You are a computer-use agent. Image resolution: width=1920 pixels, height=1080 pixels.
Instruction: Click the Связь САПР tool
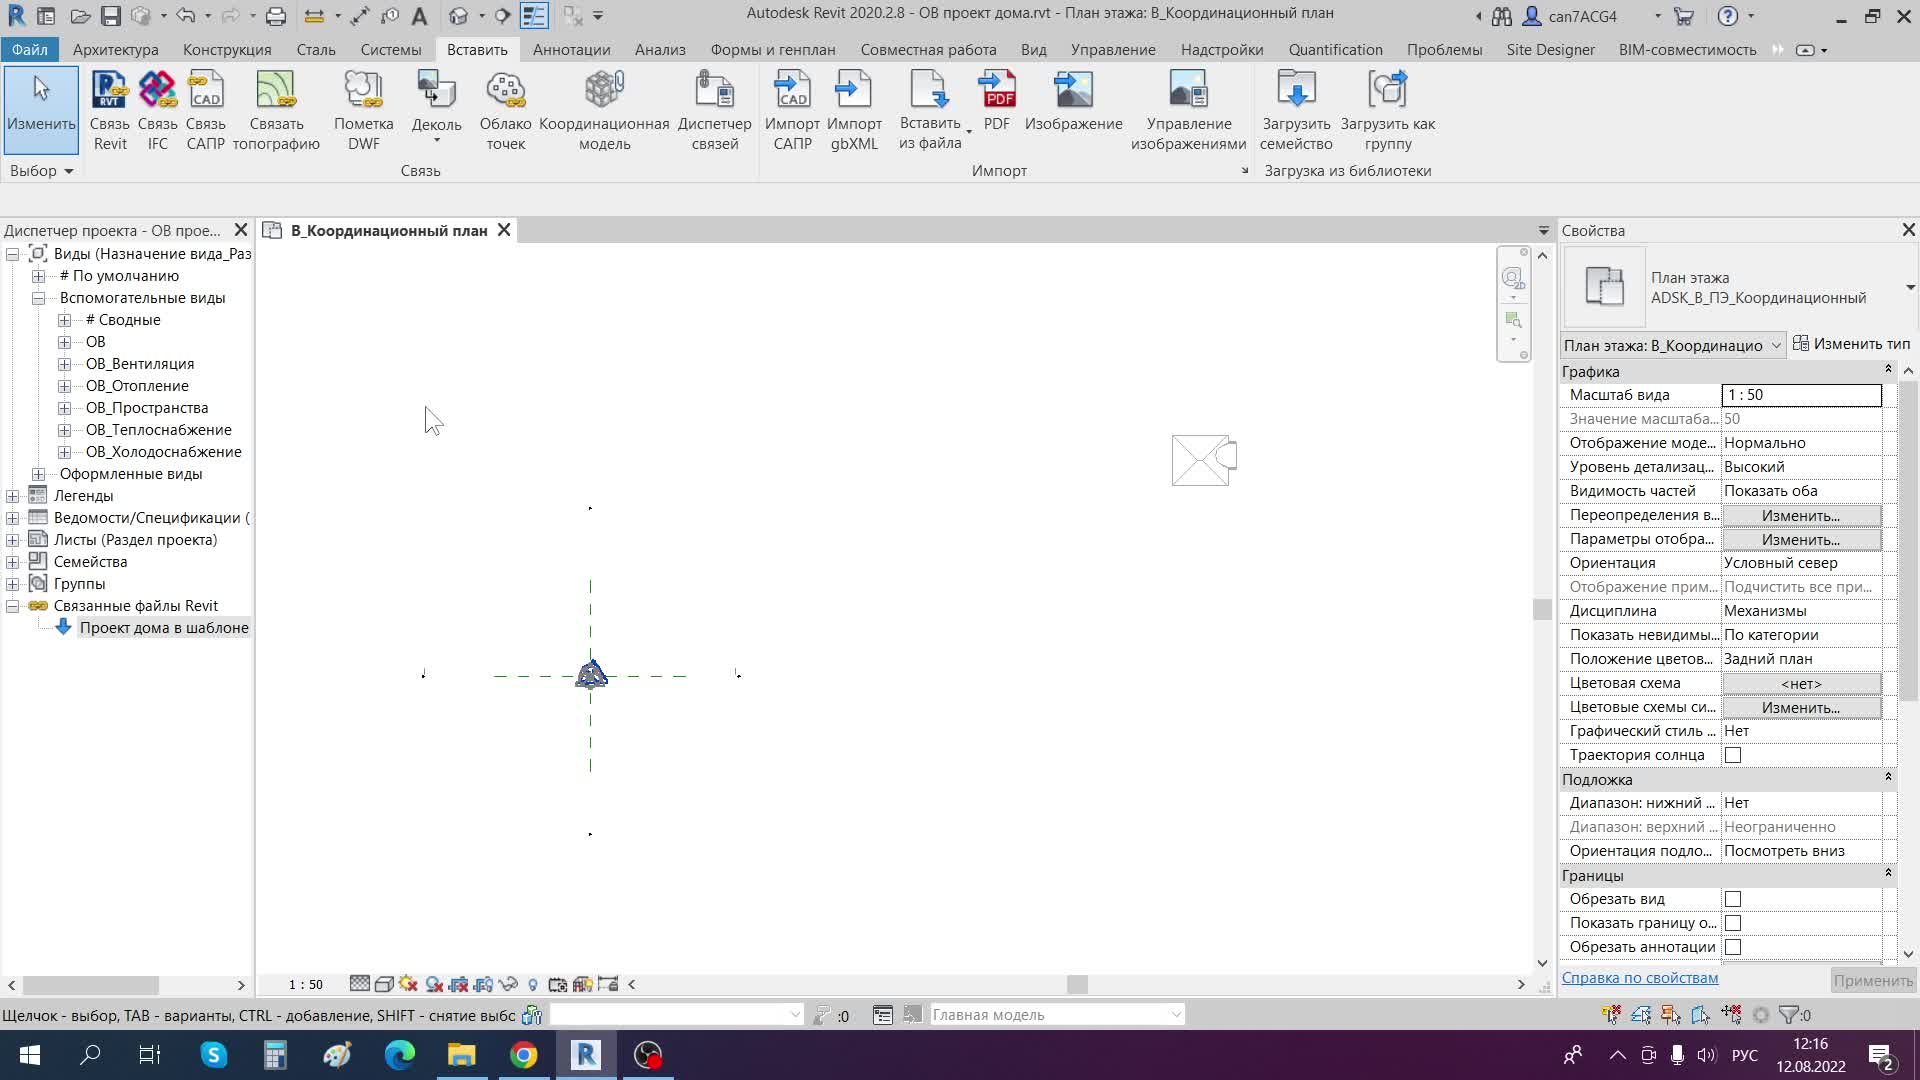pos(205,111)
